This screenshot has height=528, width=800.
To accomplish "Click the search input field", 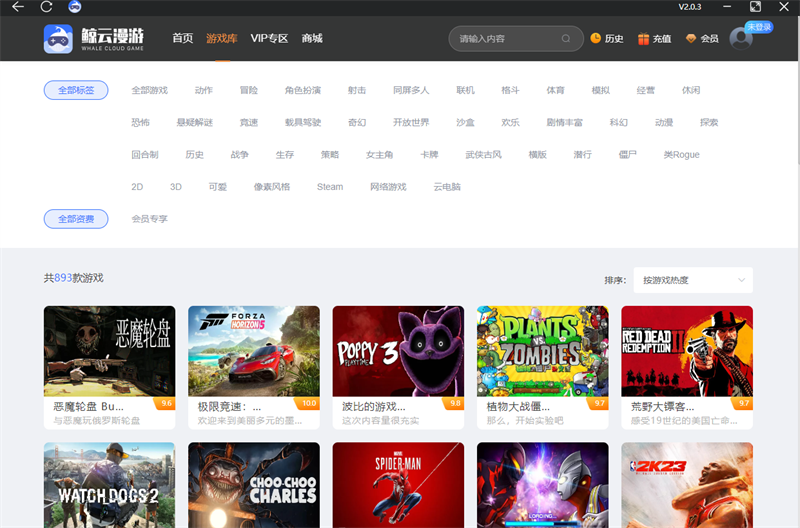I will (x=505, y=39).
